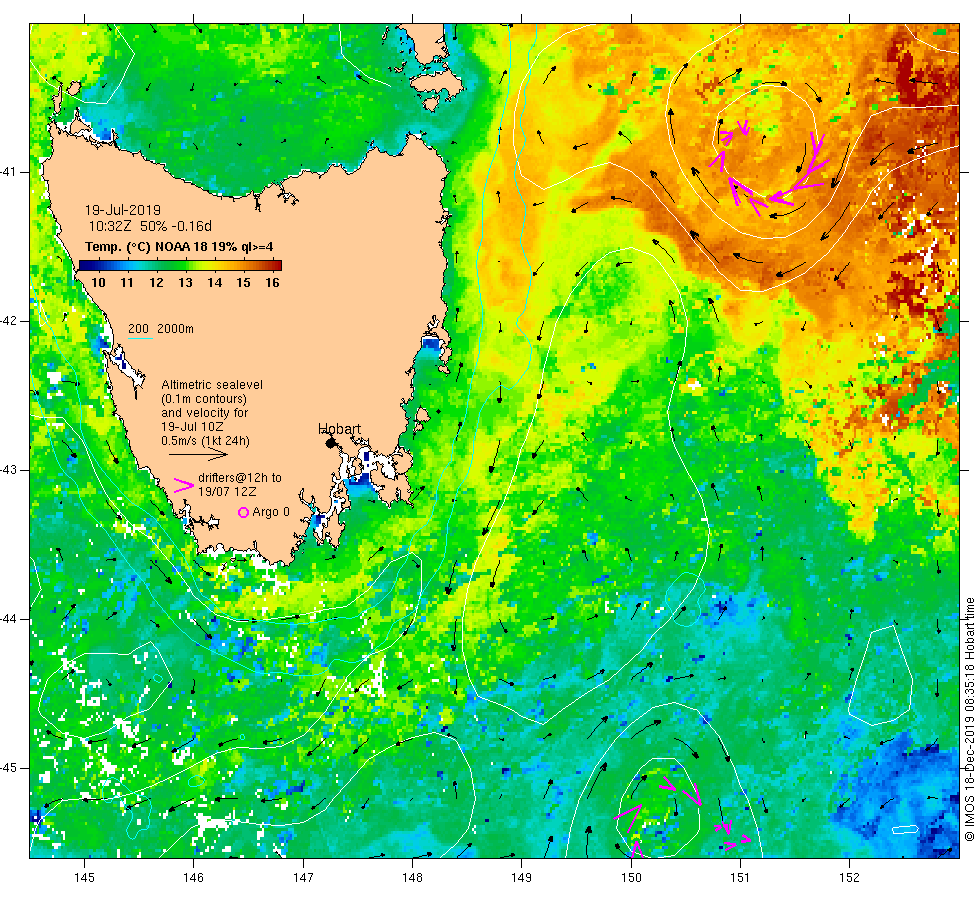
Task: Click the Hobart city label
Action: pos(339,429)
